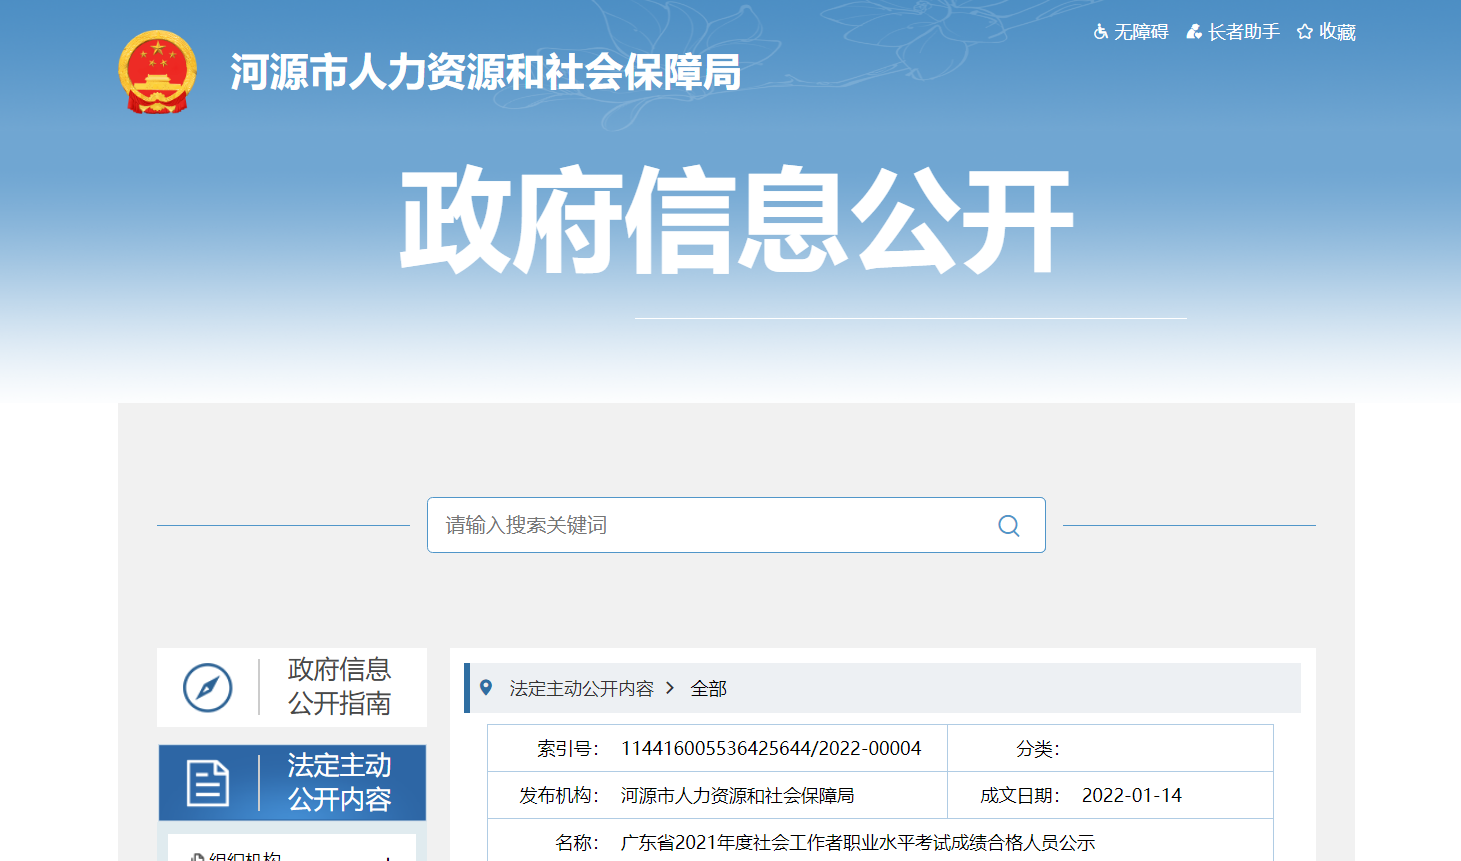The image size is (1461, 861).
Task: Select the 法定主动公开内容 sidebar tab
Action: [339, 783]
